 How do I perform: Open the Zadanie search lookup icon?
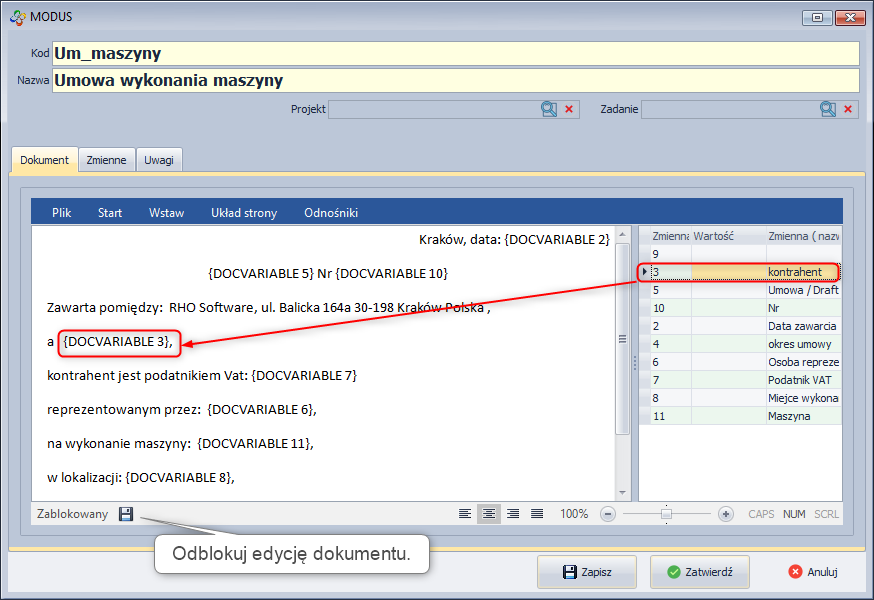pos(828,109)
